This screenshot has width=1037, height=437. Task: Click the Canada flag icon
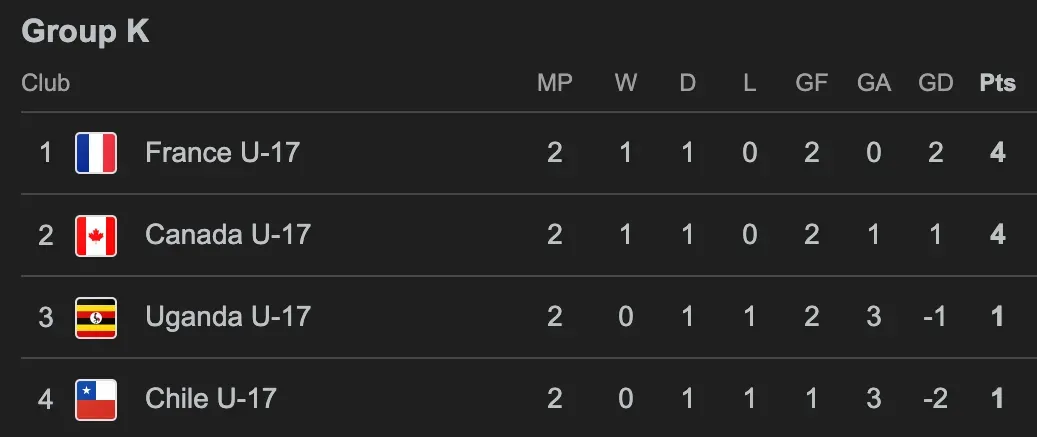tap(96, 235)
